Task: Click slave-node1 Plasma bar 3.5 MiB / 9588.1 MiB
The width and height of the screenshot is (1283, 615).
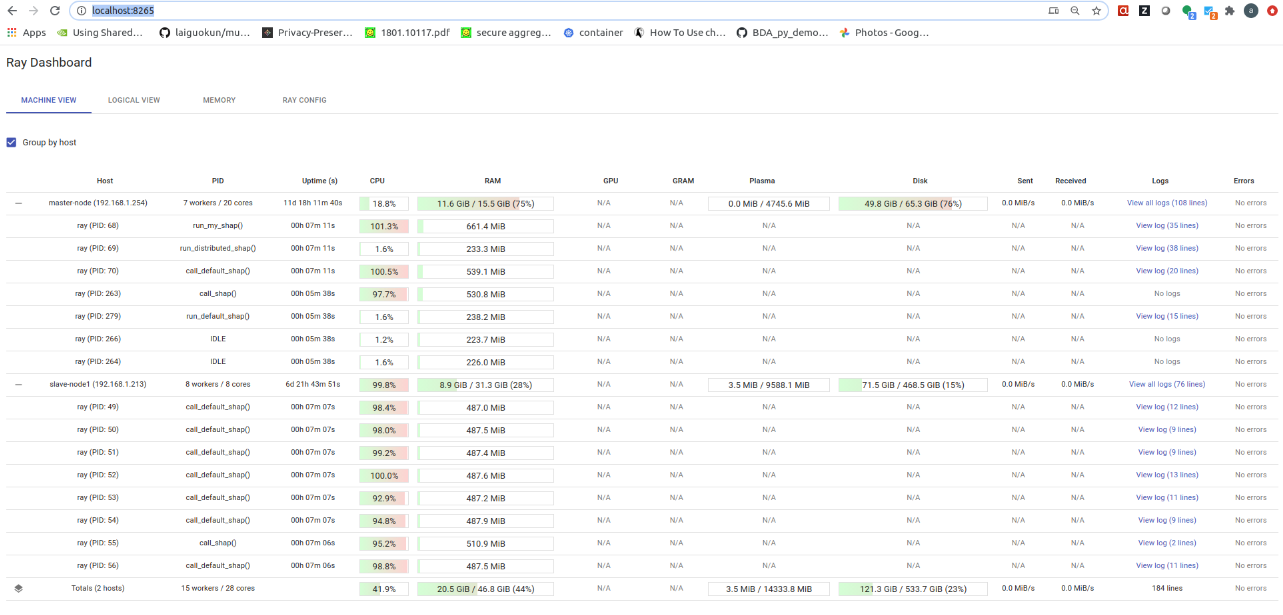Action: coord(769,384)
